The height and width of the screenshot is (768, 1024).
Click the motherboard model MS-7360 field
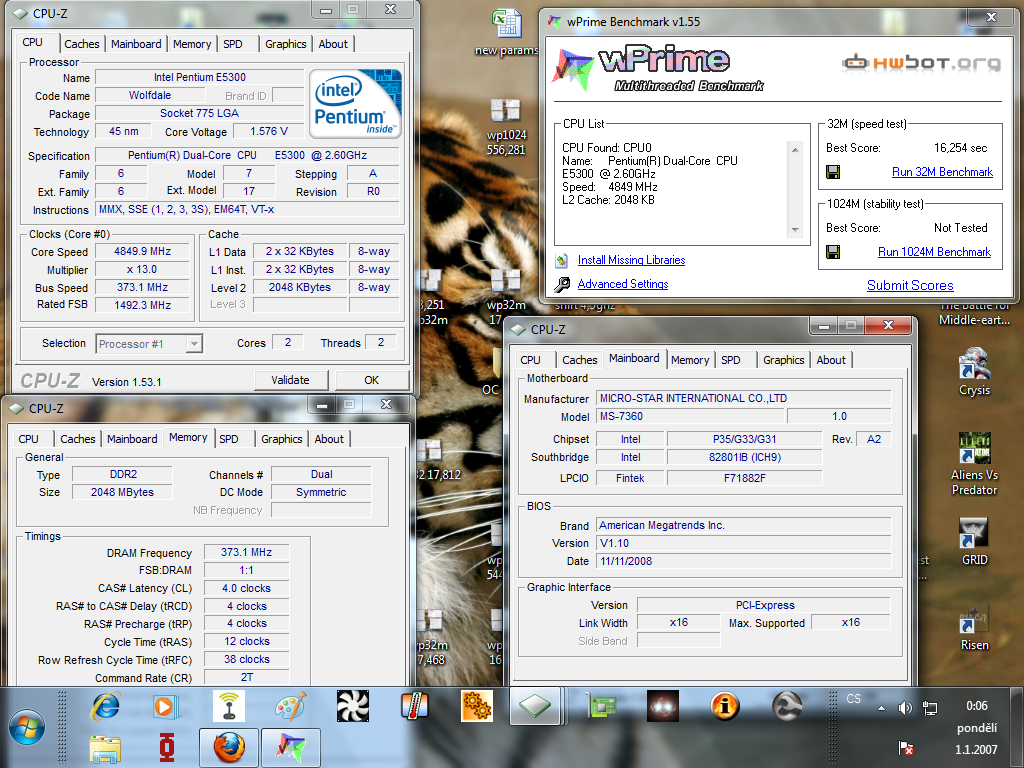pos(689,416)
